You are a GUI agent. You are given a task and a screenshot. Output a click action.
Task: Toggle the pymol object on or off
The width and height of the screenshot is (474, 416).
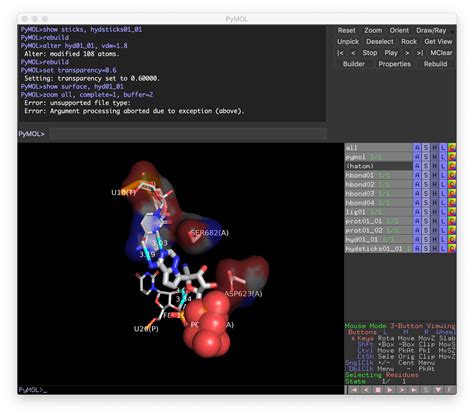(379, 157)
